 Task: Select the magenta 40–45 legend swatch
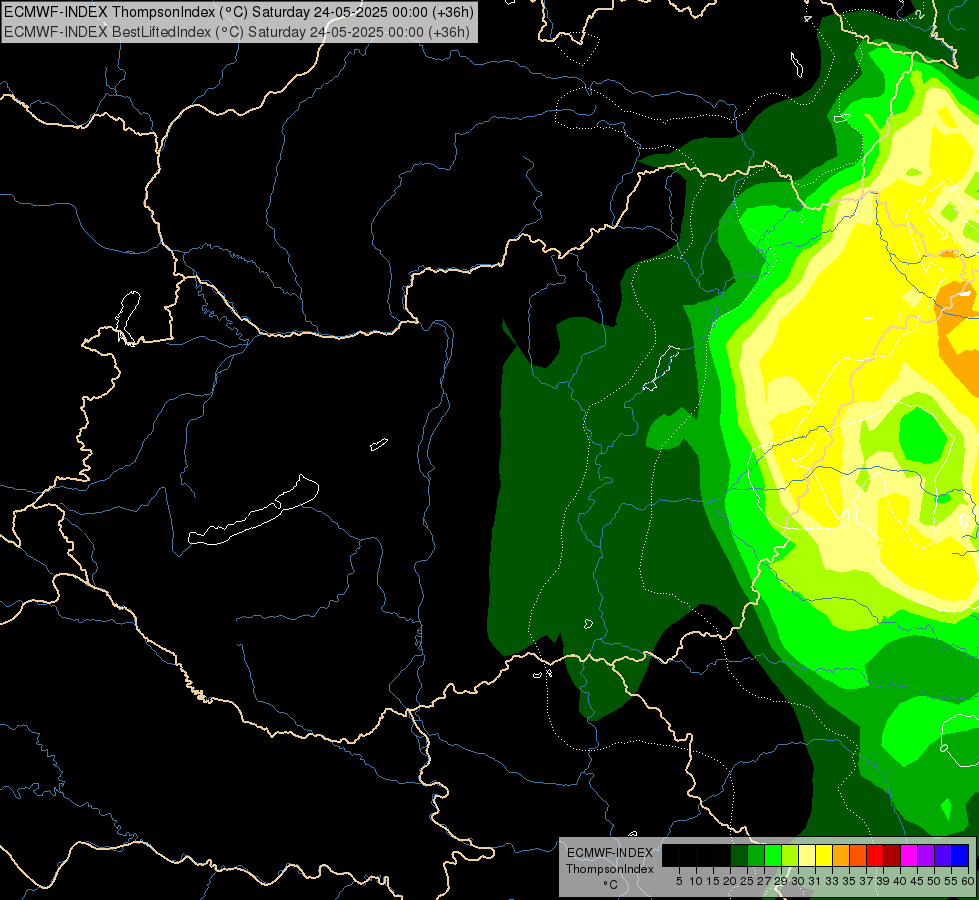[909, 855]
